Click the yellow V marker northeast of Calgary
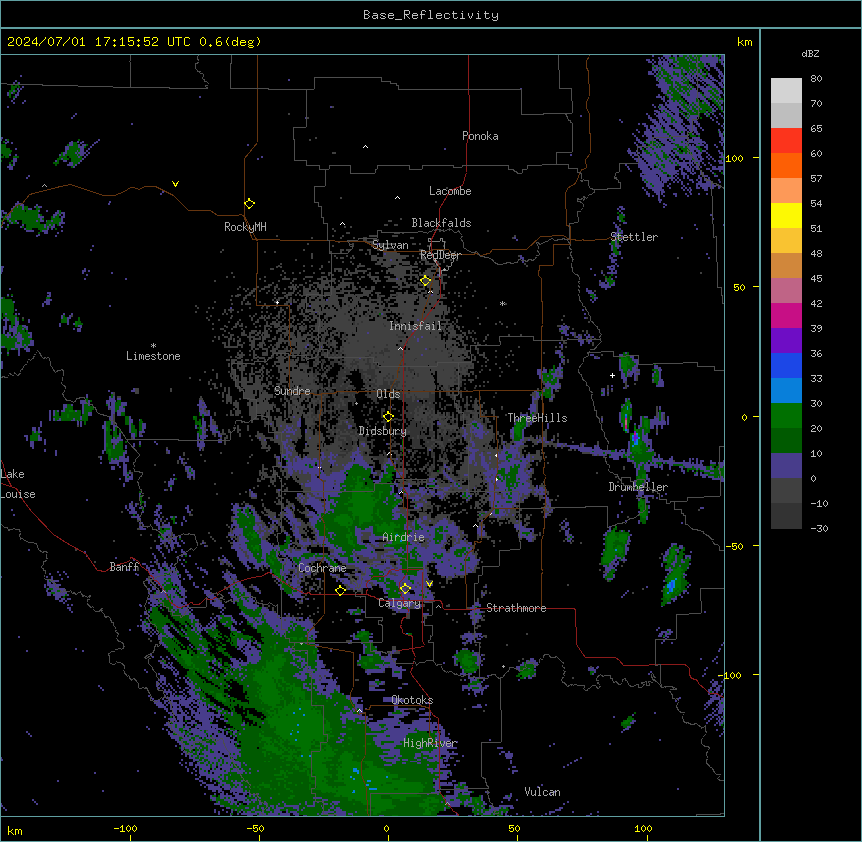The height and width of the screenshot is (842, 862). click(x=429, y=584)
